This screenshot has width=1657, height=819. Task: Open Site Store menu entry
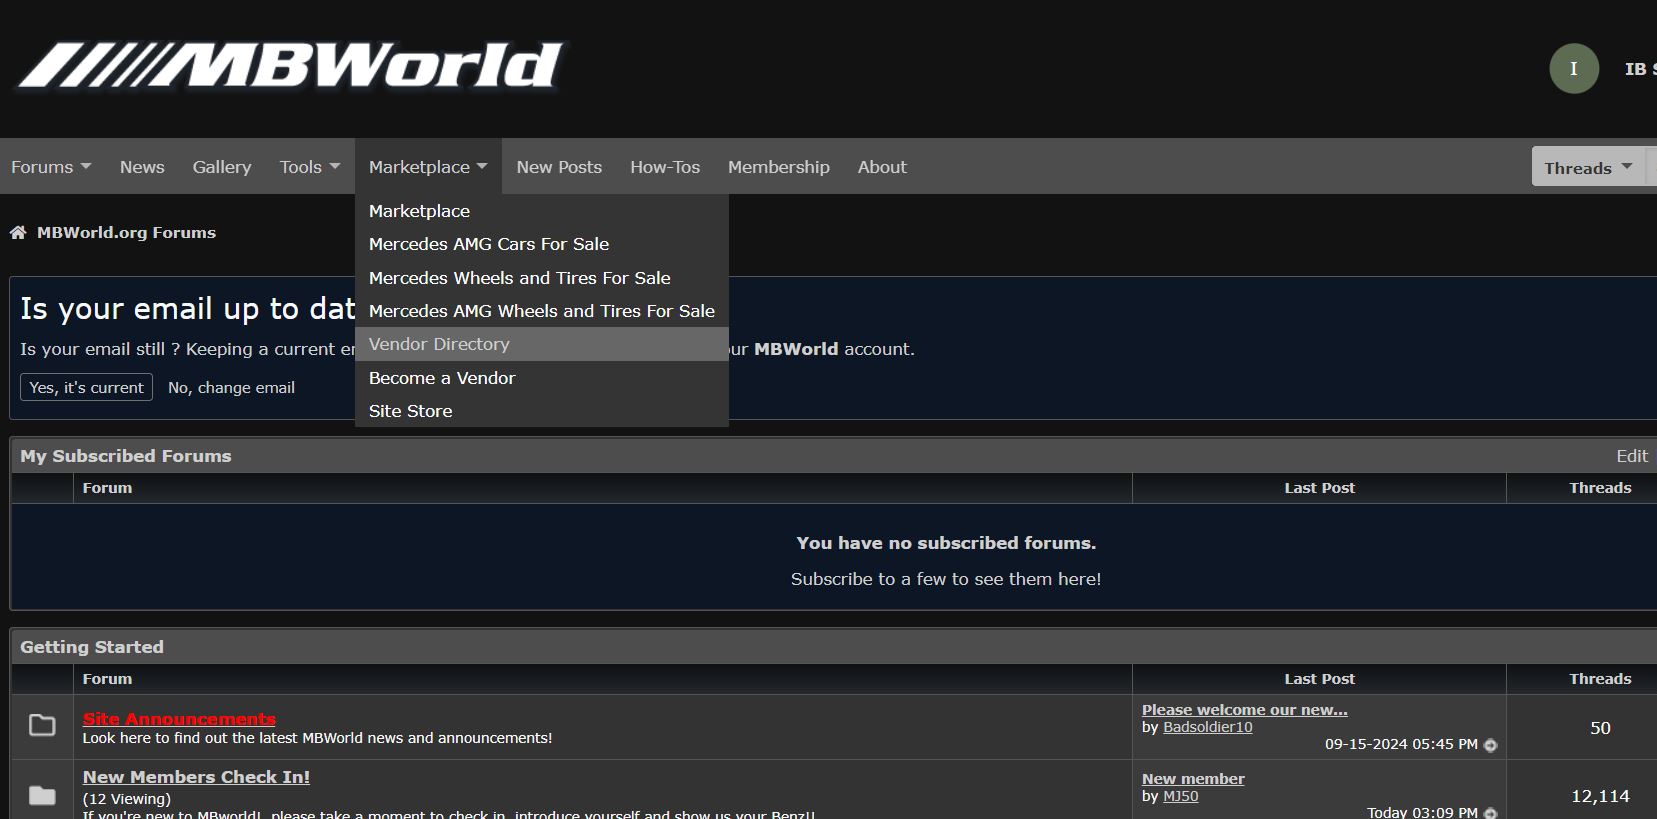[x=410, y=411]
